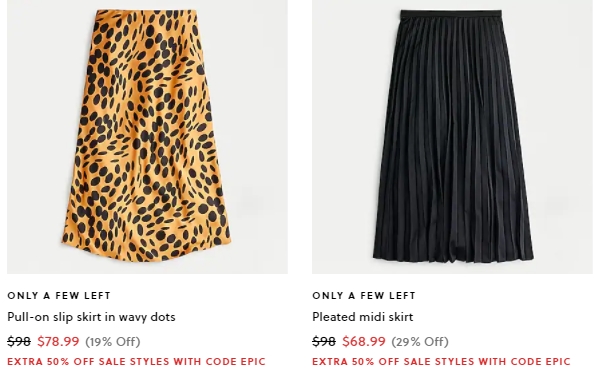This screenshot has width=596, height=373.
Task: Click the bottom hem of the pleated skirt
Action: 453,257
